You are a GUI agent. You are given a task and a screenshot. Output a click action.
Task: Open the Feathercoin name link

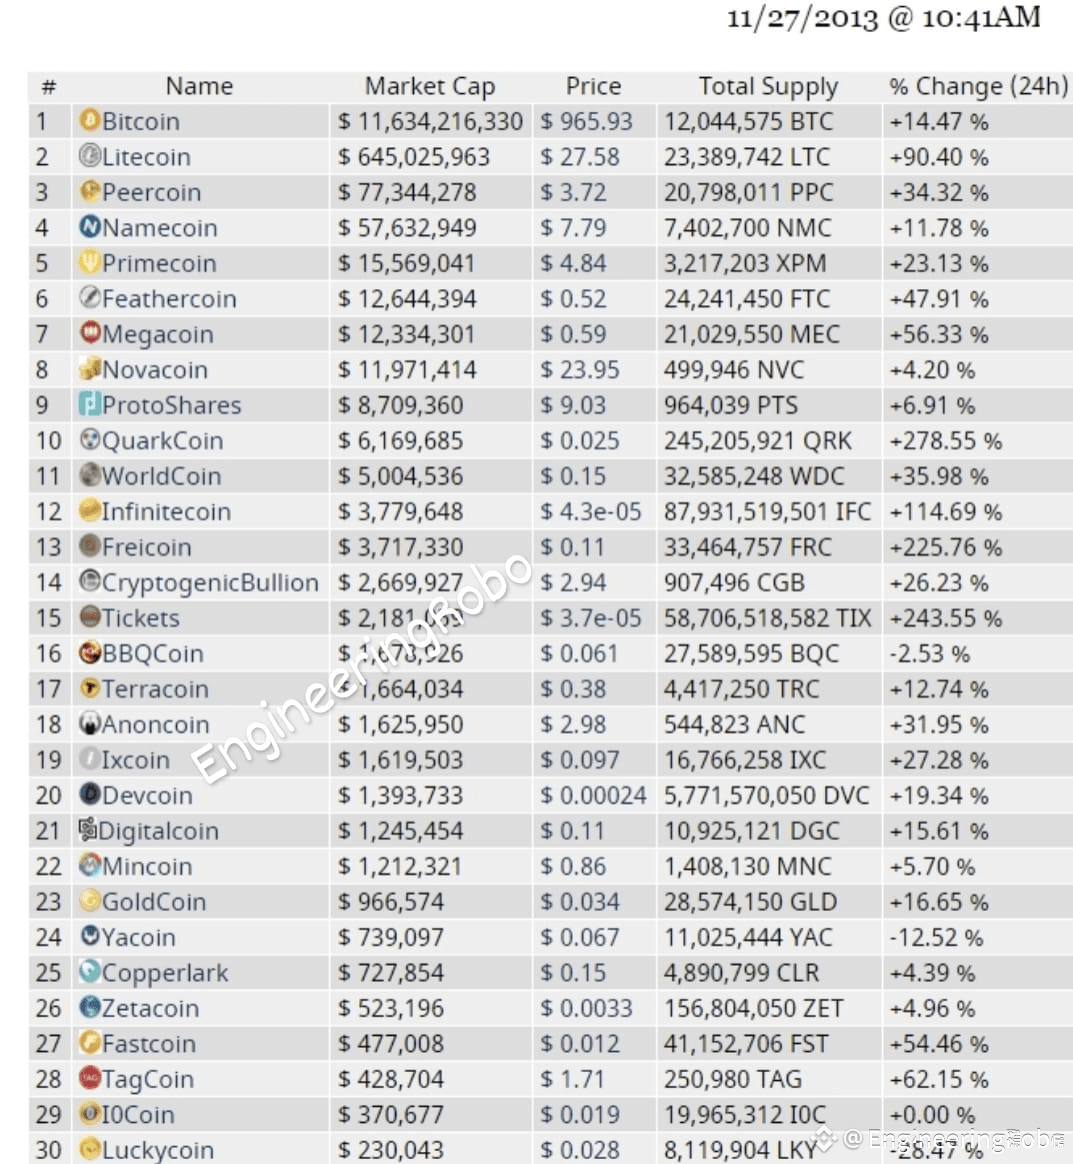(x=169, y=299)
